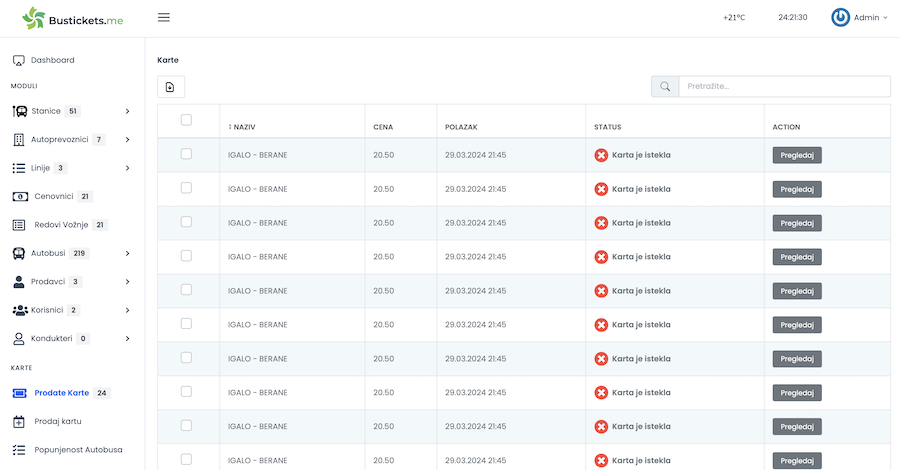Image resolution: width=900 pixels, height=470 pixels.
Task: Tick the select-all checkbox in table header
Action: (186, 120)
